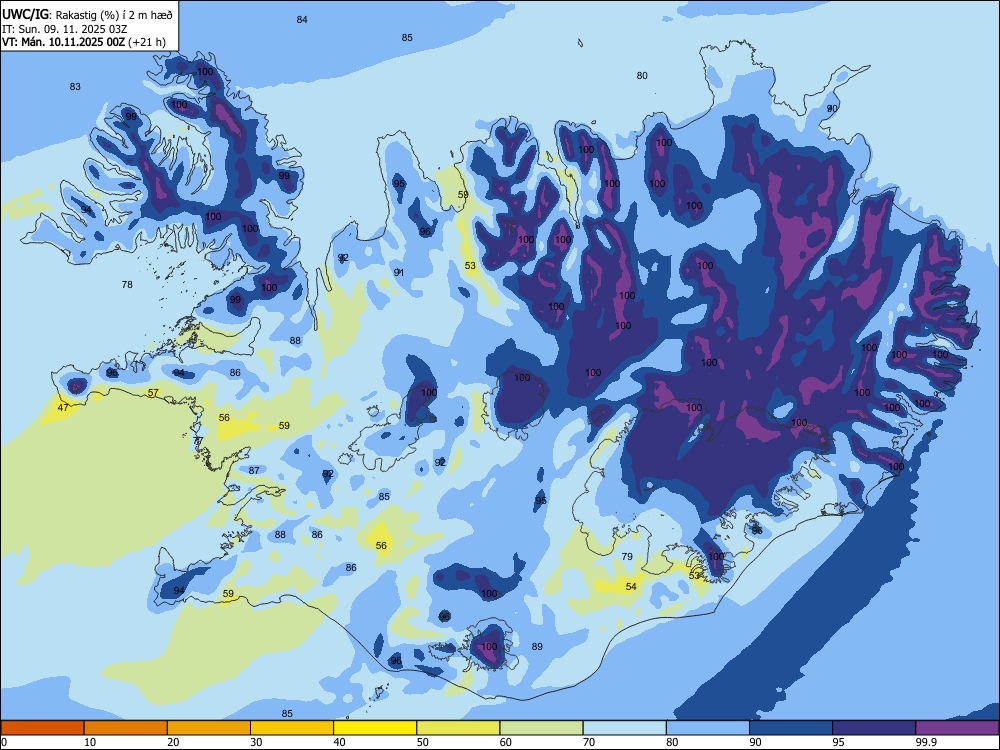Click the light green 60–70 legend swatch
1000x750 pixels.
tap(541, 728)
